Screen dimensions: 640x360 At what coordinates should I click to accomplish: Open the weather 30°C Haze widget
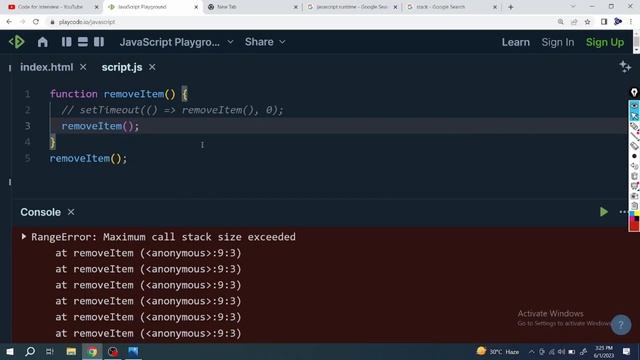coord(498,351)
